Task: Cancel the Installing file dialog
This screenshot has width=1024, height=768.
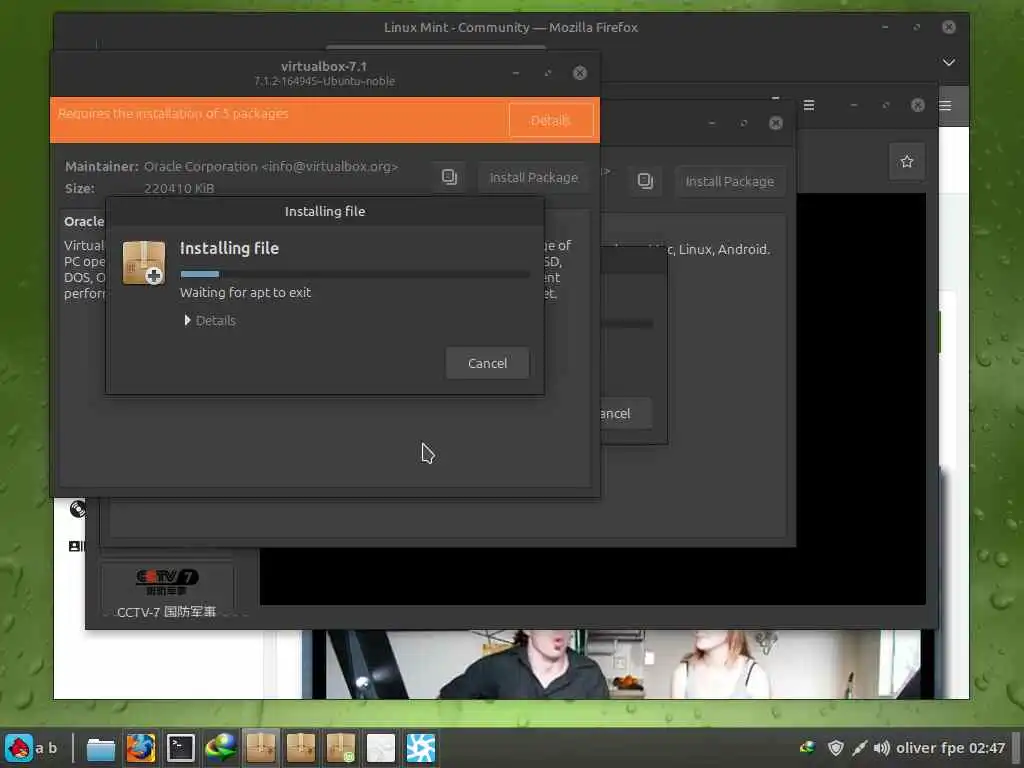Action: [x=487, y=363]
